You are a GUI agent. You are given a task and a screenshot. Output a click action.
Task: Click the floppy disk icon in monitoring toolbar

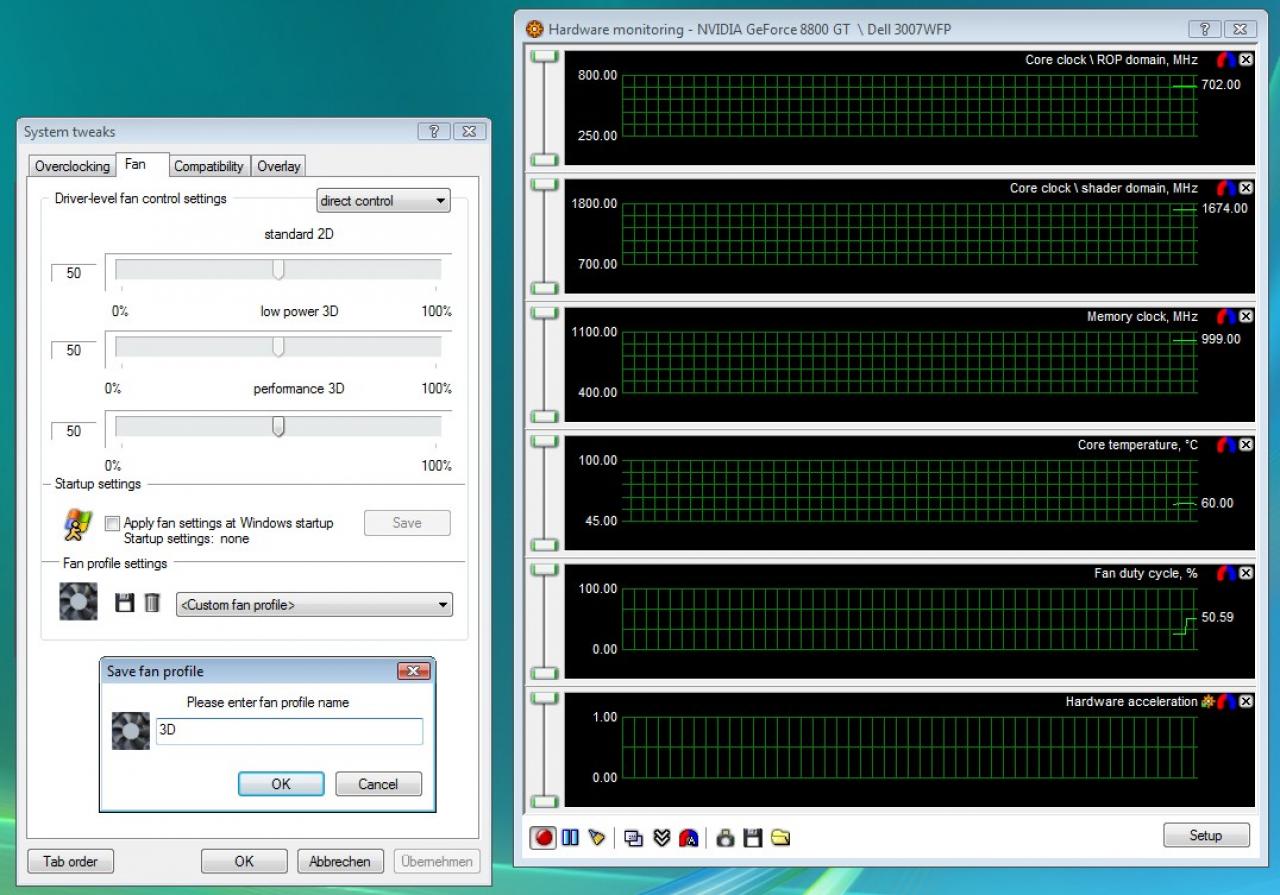pos(753,837)
